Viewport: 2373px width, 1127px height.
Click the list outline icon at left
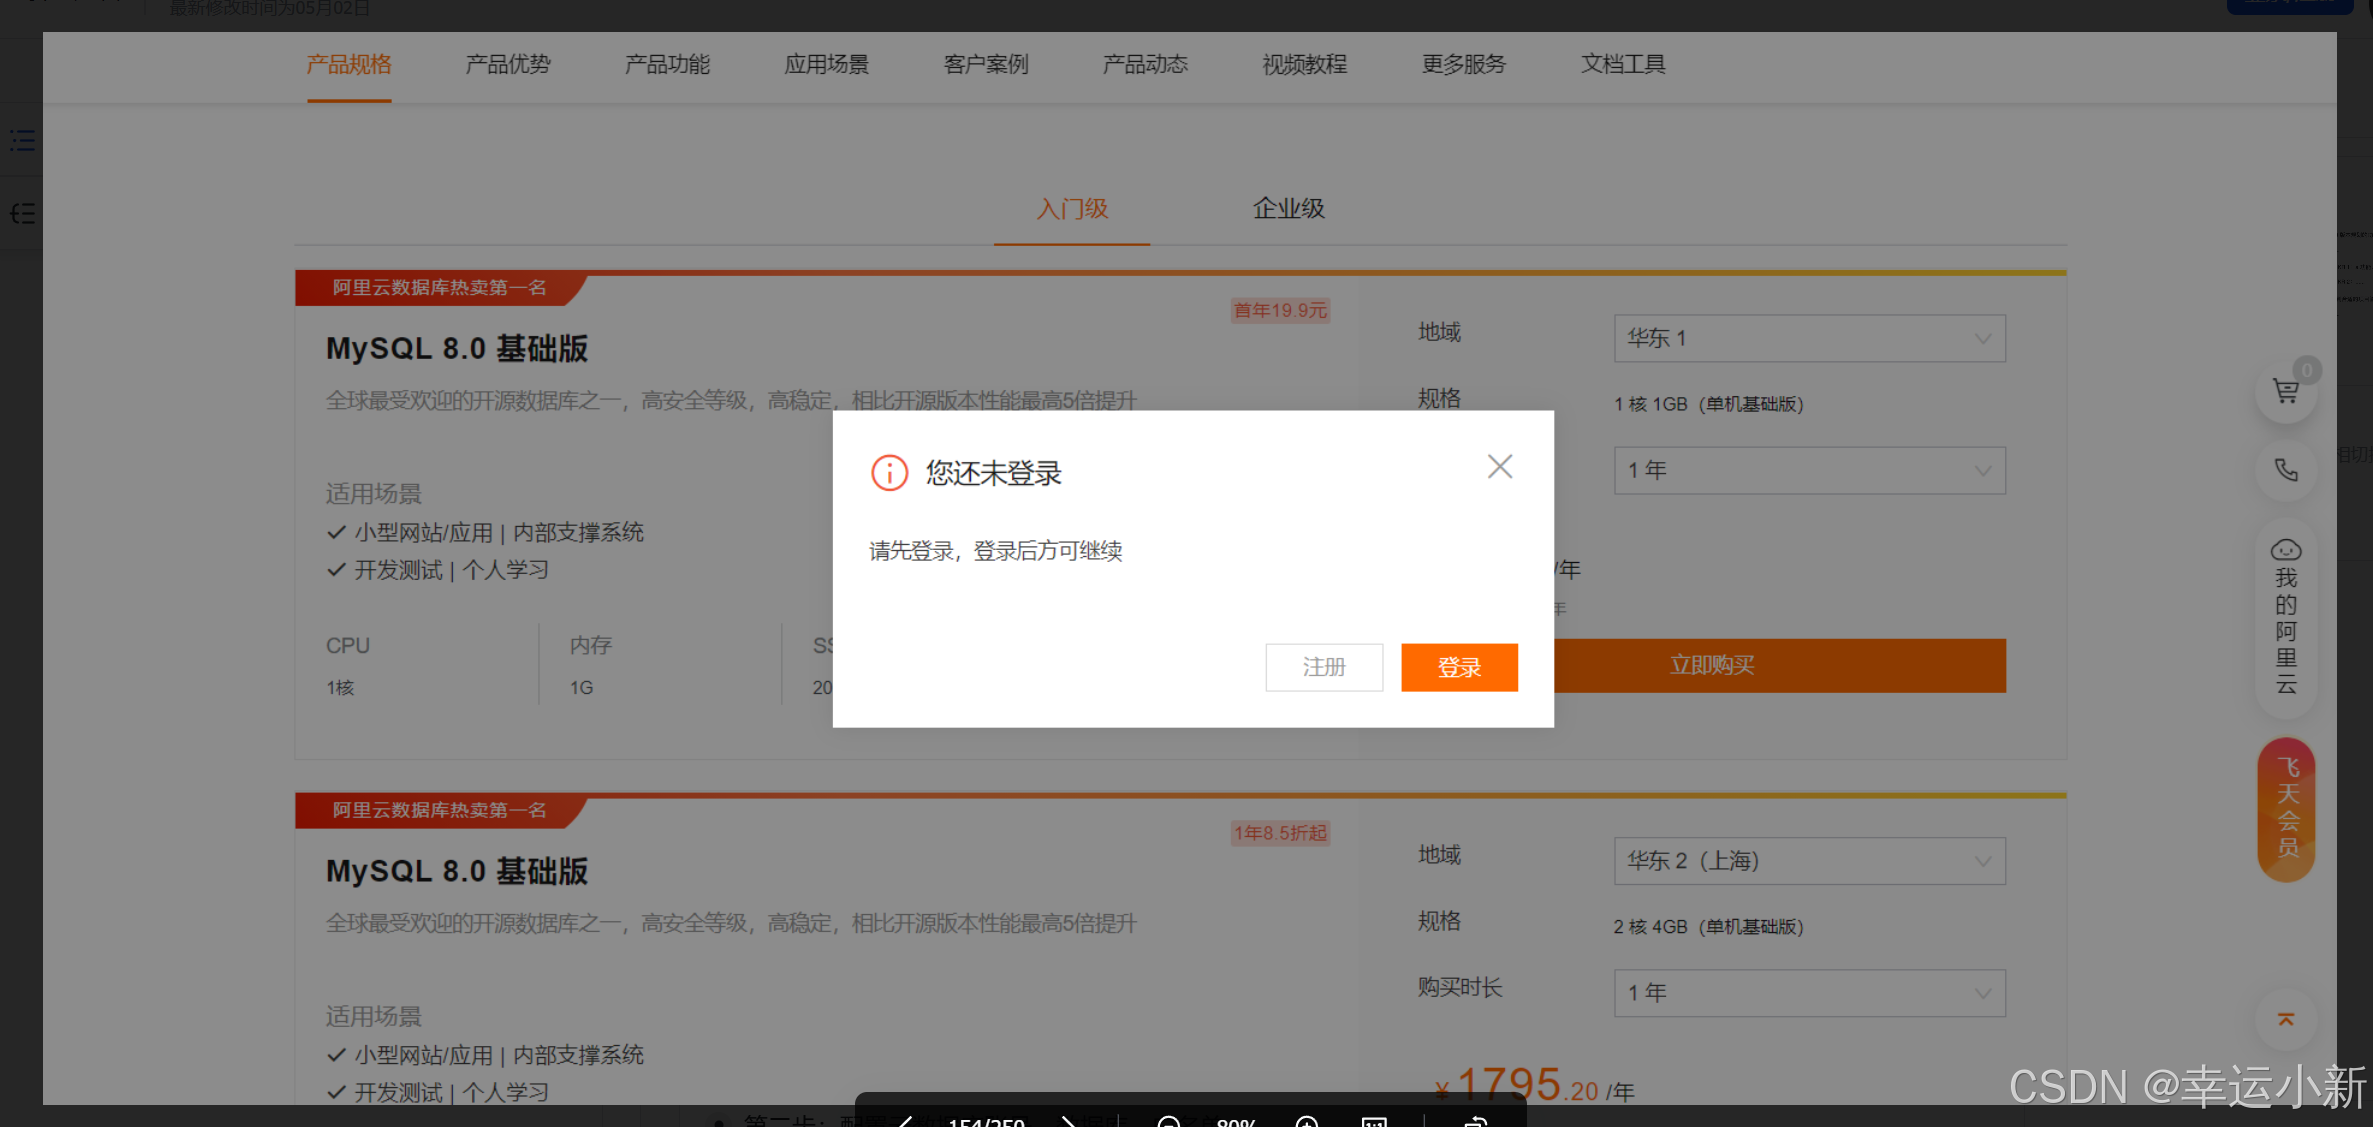point(22,140)
